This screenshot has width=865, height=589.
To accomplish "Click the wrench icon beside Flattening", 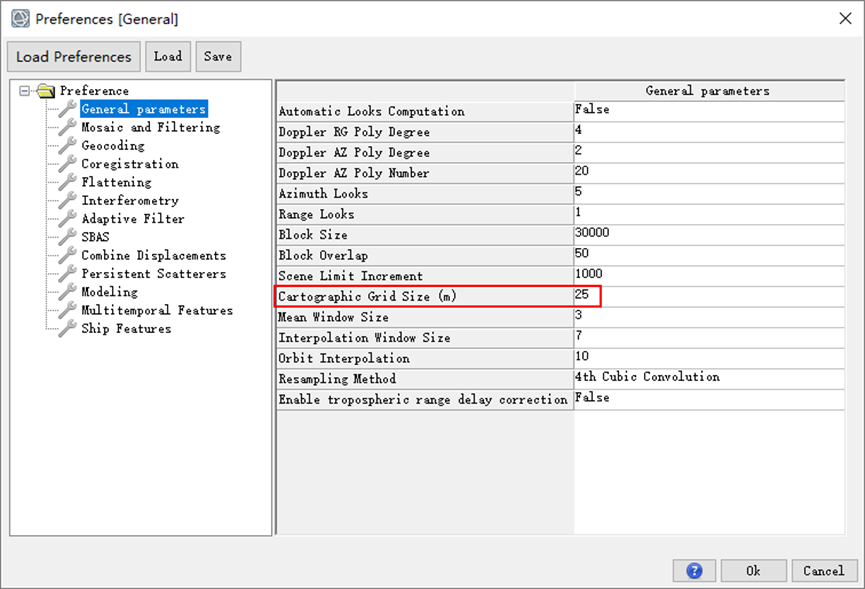I will click(x=68, y=181).
